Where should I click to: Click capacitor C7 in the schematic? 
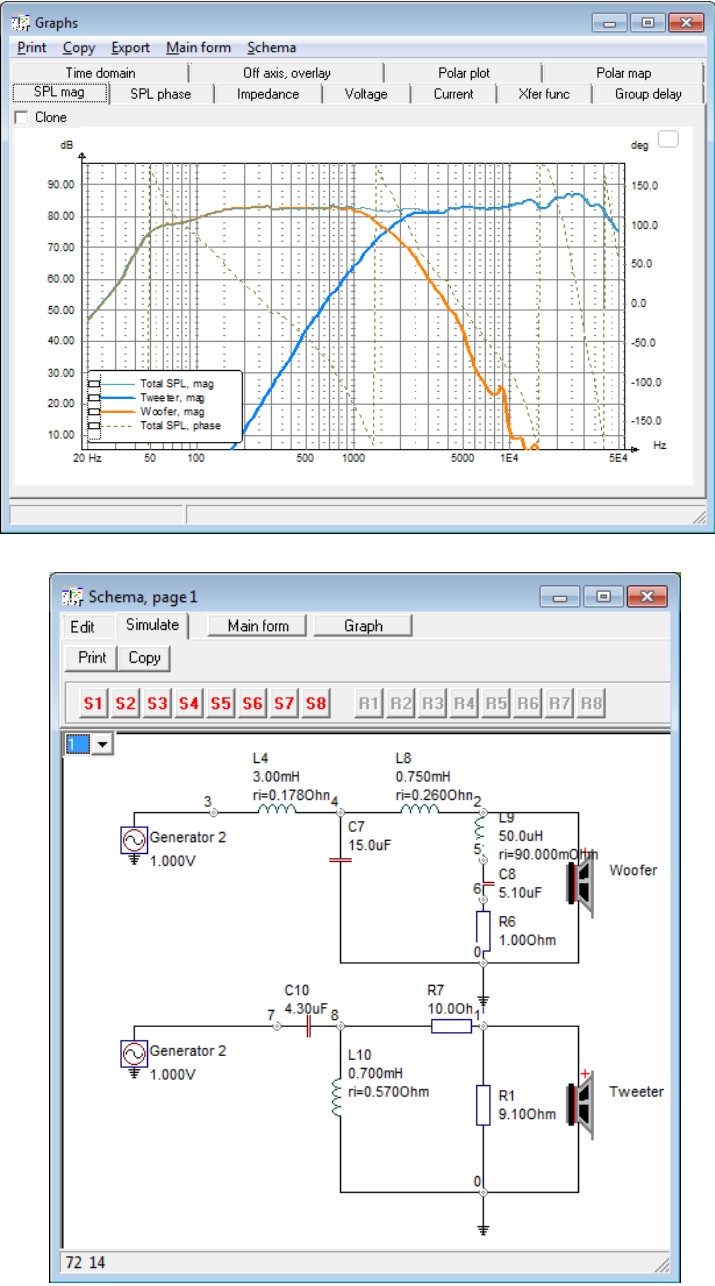[x=341, y=858]
